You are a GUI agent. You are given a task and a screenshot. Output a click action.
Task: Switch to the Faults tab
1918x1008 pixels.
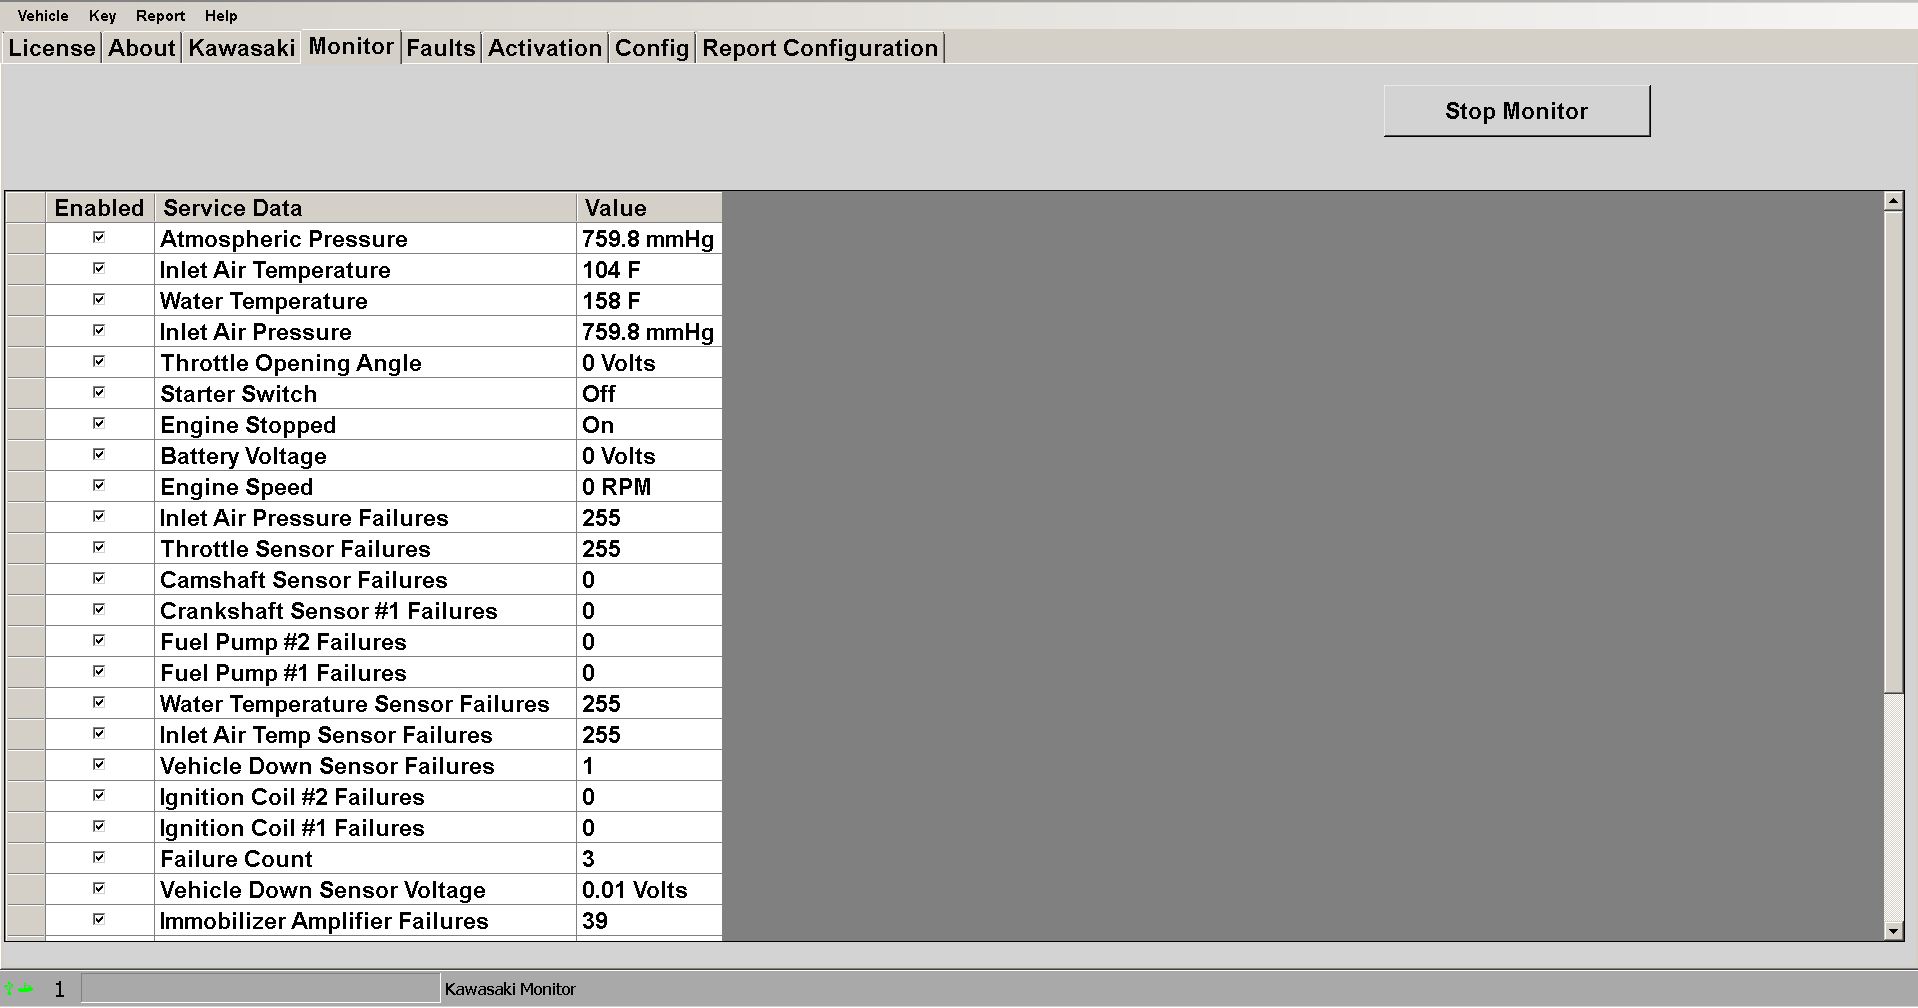(x=441, y=48)
